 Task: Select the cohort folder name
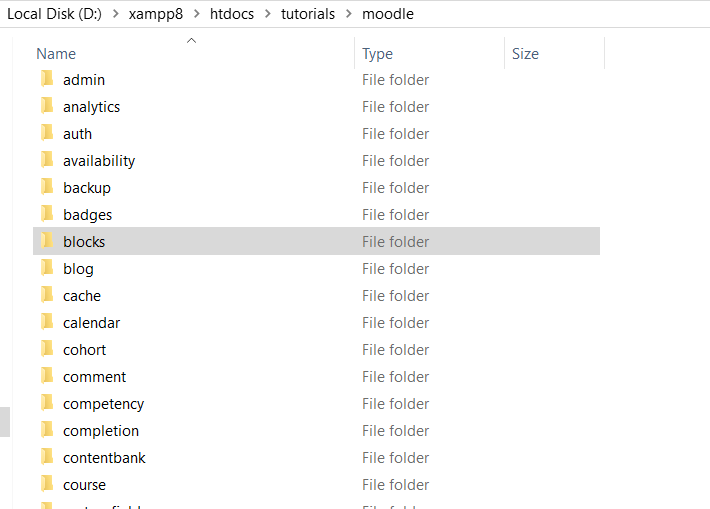point(84,350)
